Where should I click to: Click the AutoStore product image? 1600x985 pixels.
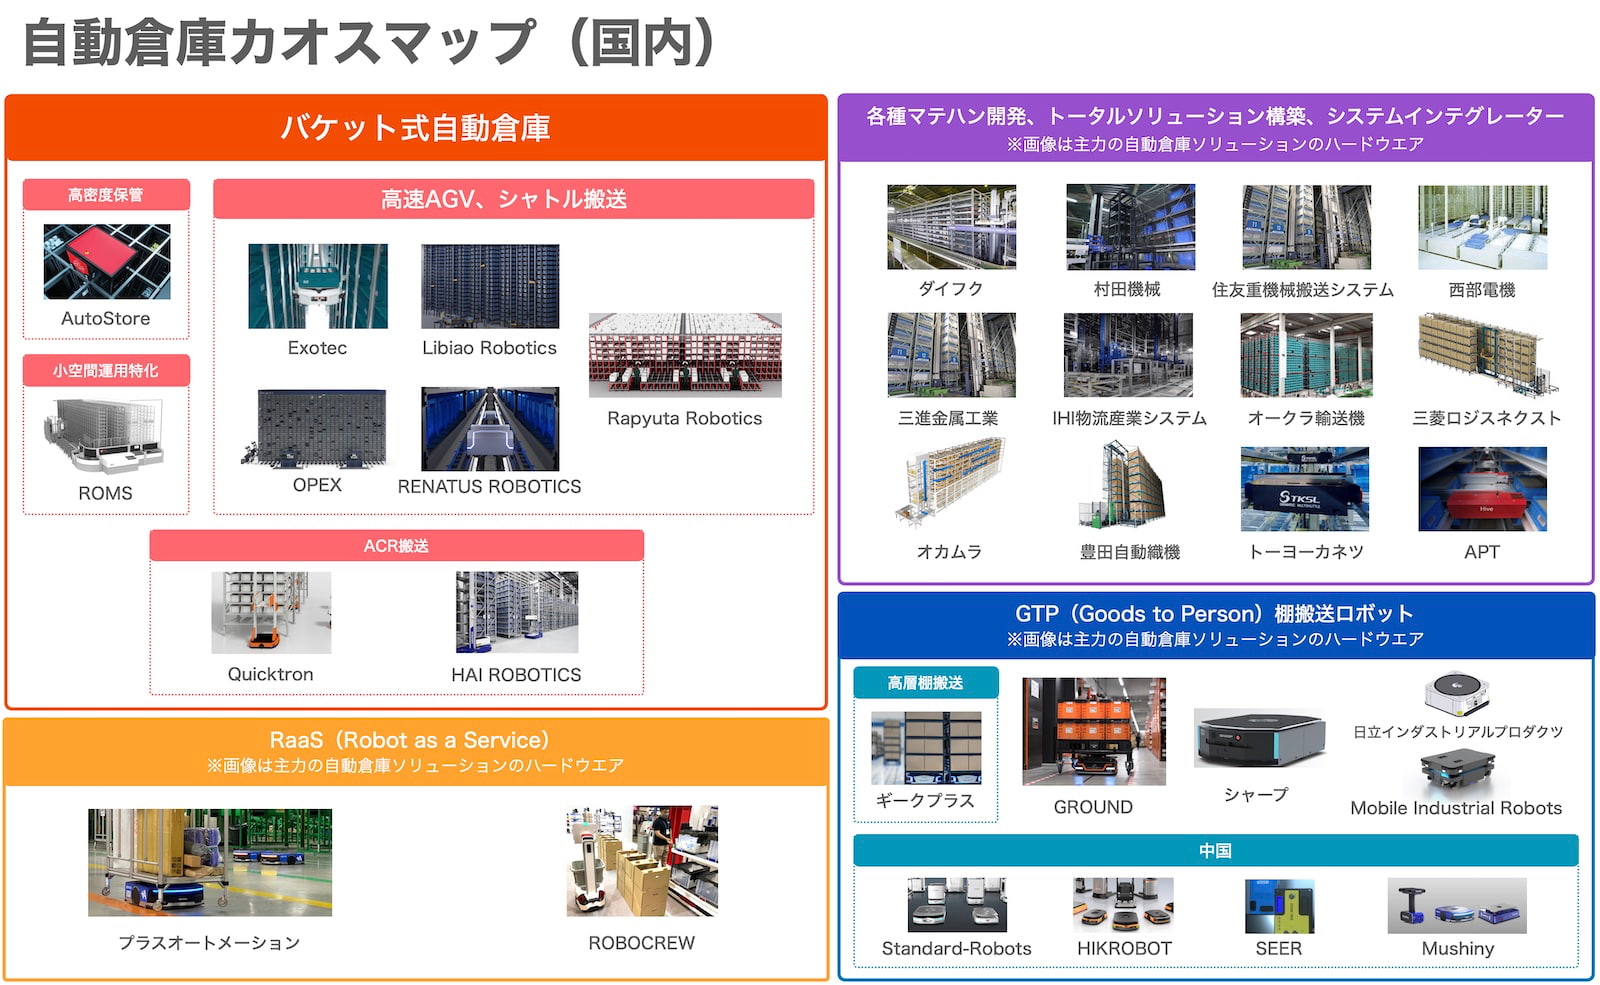(x=107, y=262)
